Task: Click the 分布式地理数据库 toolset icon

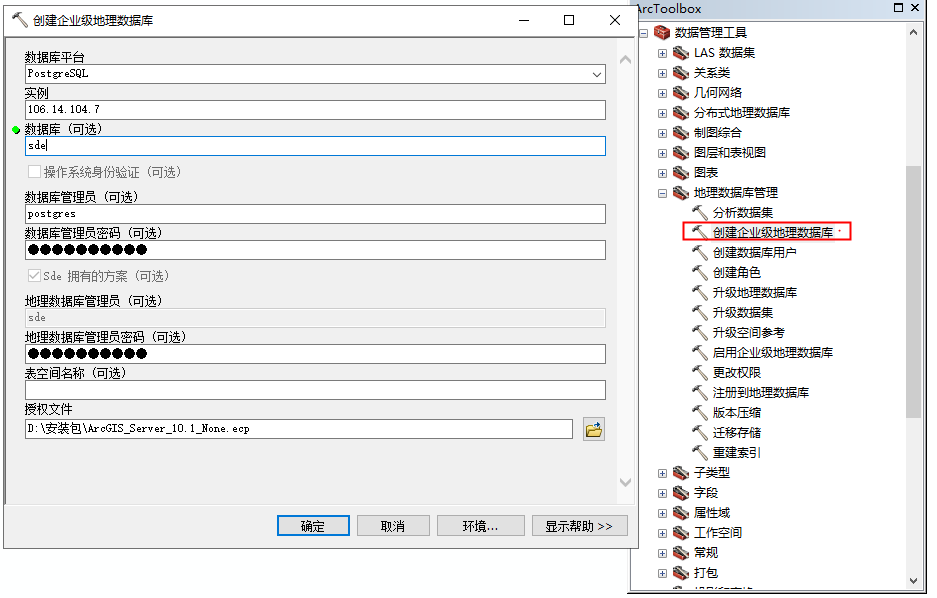Action: tap(681, 113)
